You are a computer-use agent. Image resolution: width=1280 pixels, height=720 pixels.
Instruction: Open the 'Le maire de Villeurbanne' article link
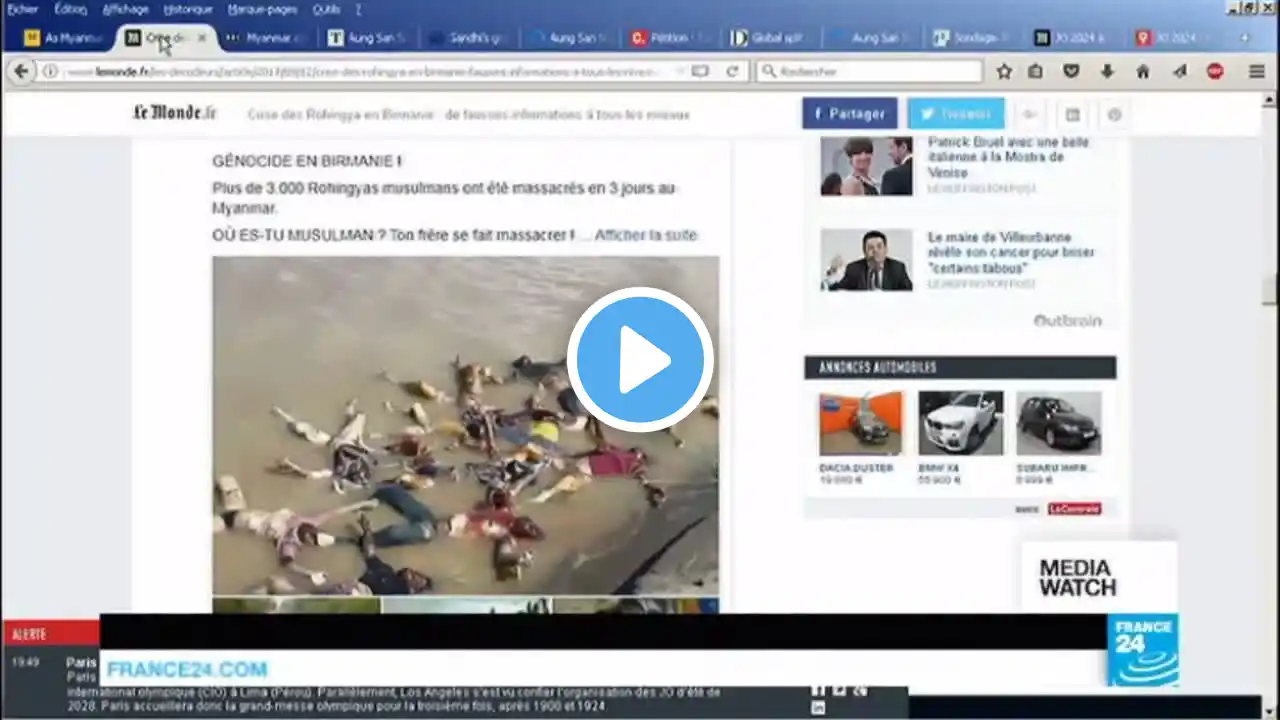pyautogui.click(x=1011, y=253)
